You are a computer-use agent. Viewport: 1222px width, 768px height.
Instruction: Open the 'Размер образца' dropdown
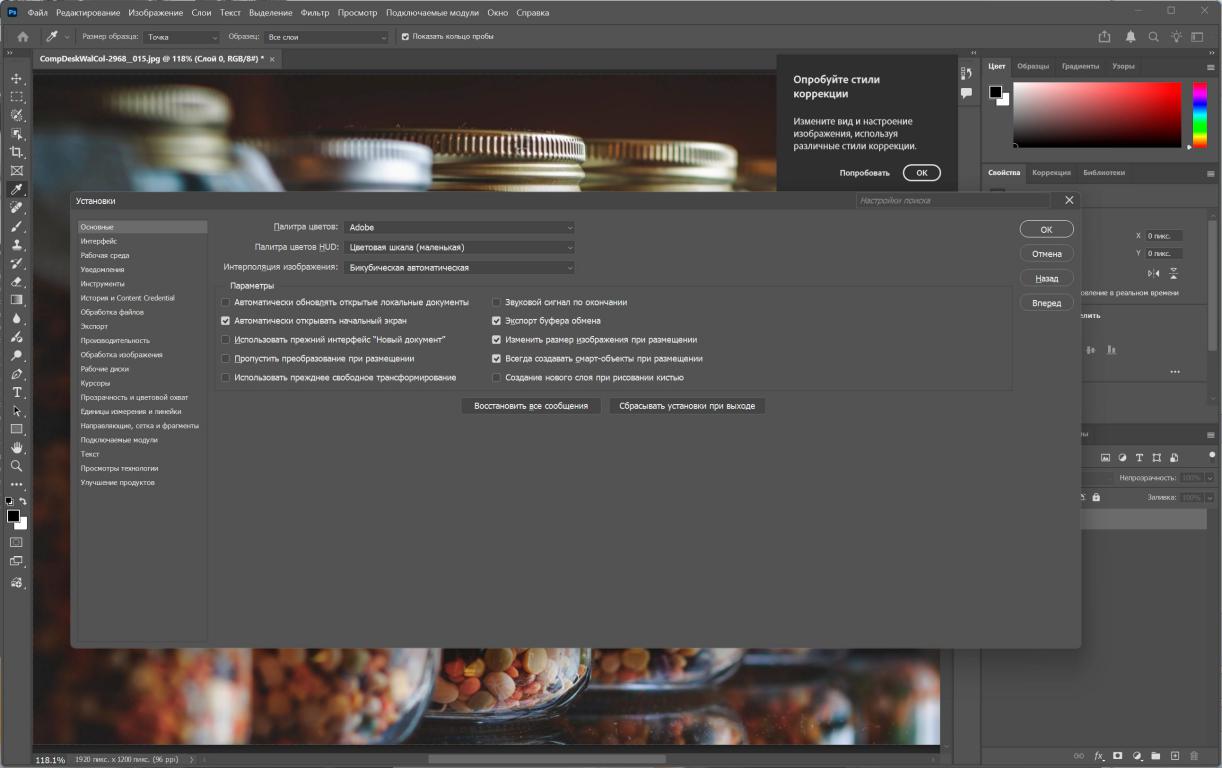(x=181, y=37)
